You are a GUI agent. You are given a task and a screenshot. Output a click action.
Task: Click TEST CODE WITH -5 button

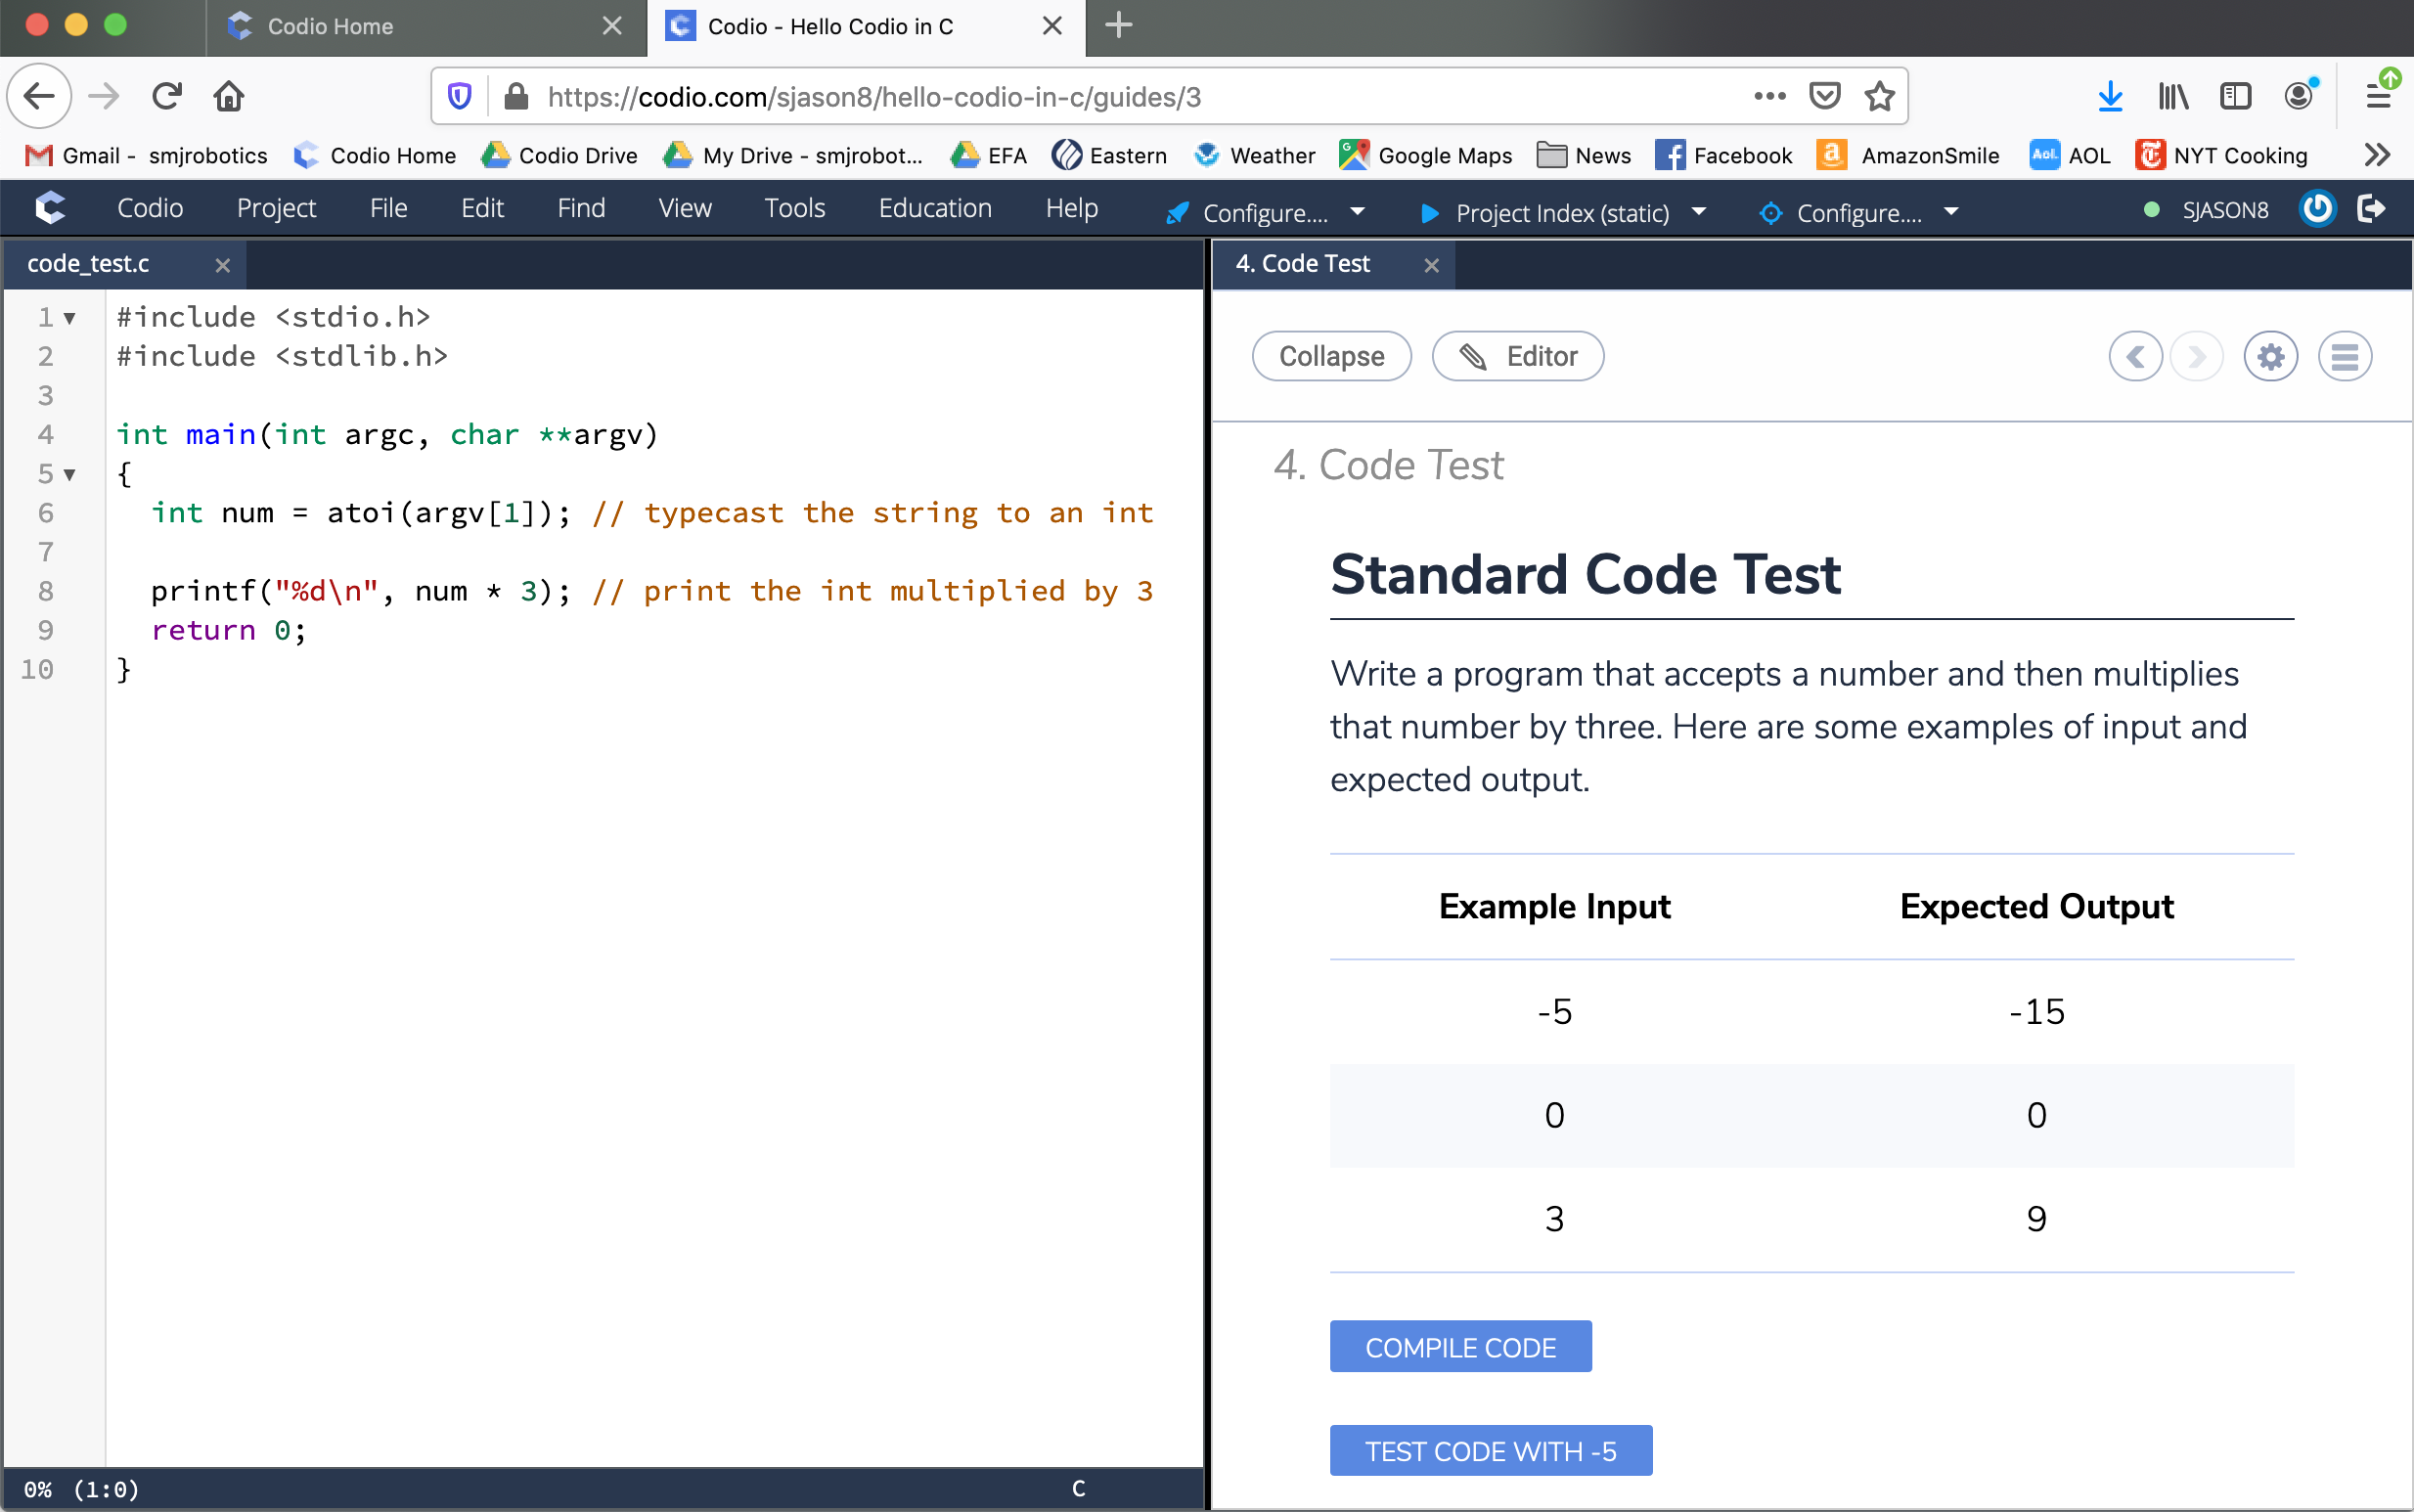point(1490,1450)
